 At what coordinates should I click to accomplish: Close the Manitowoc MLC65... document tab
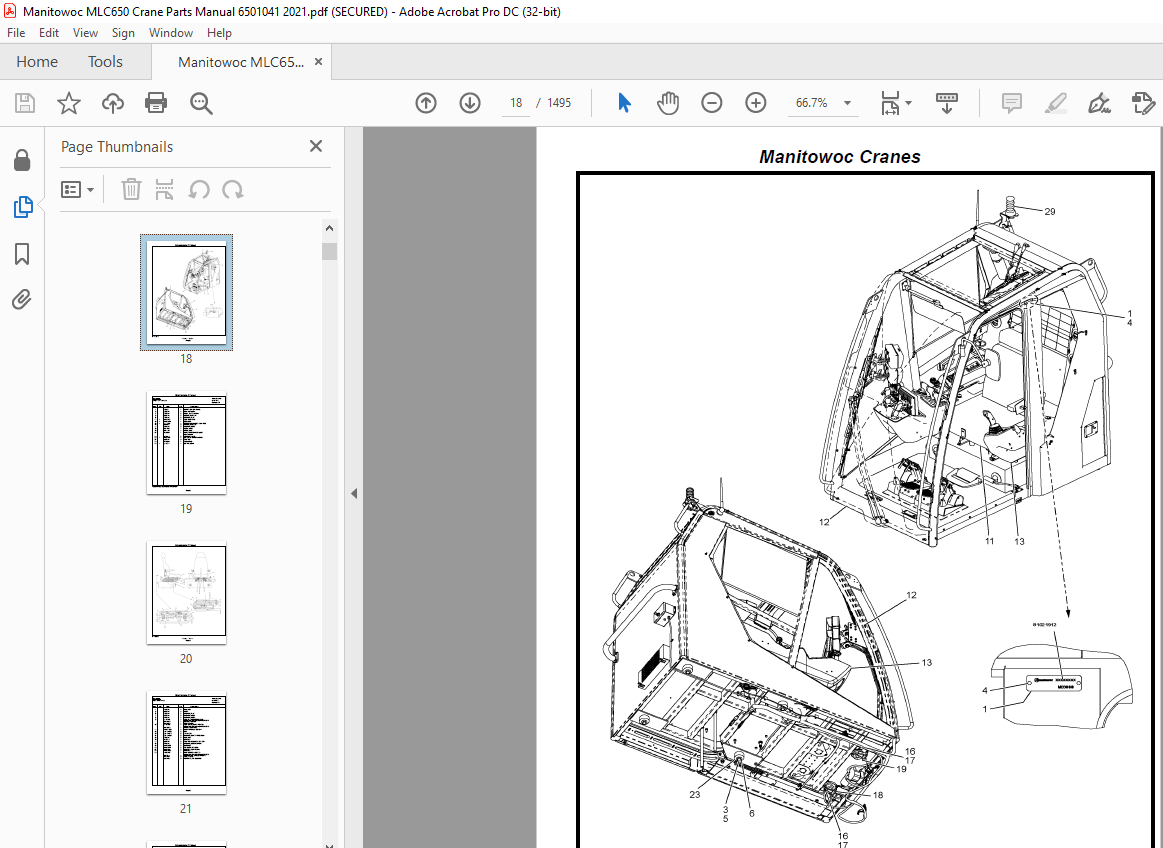pyautogui.click(x=318, y=62)
